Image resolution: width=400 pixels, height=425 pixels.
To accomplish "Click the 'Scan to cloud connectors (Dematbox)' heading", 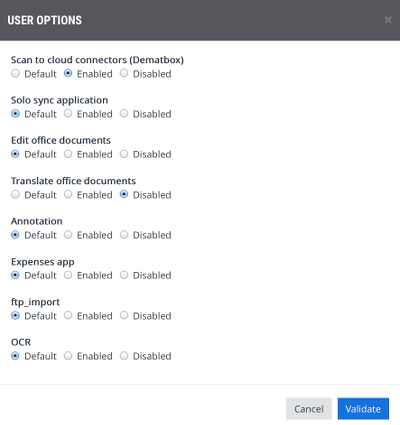I will tap(97, 60).
